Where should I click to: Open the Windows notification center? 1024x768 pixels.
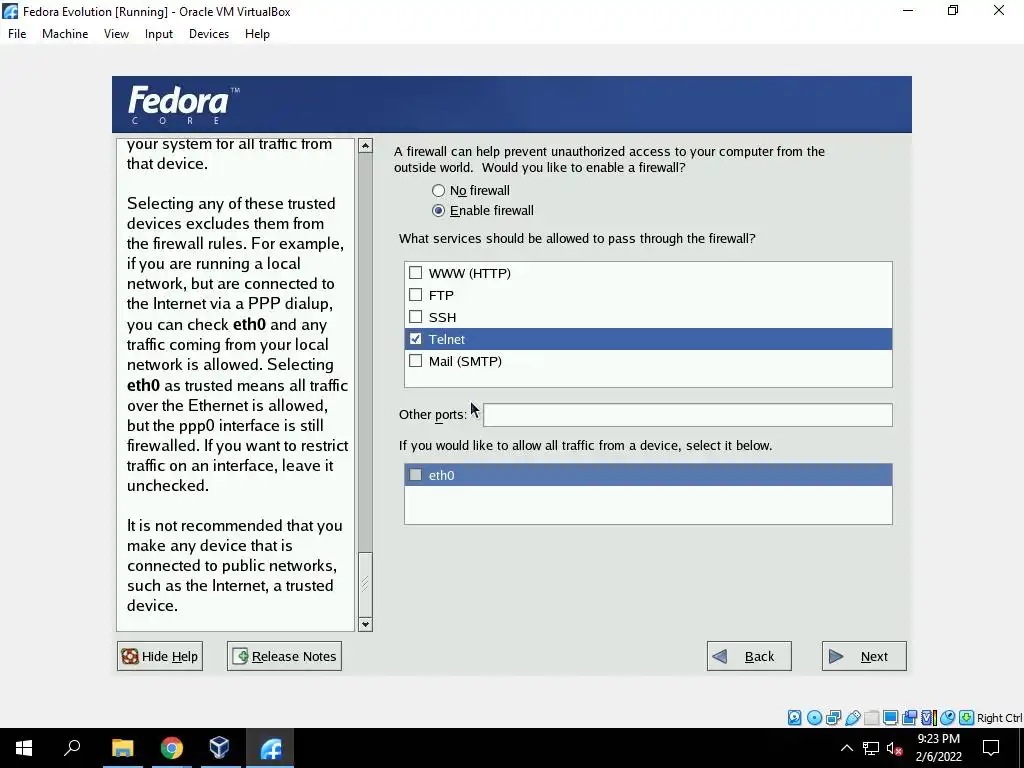click(x=991, y=748)
